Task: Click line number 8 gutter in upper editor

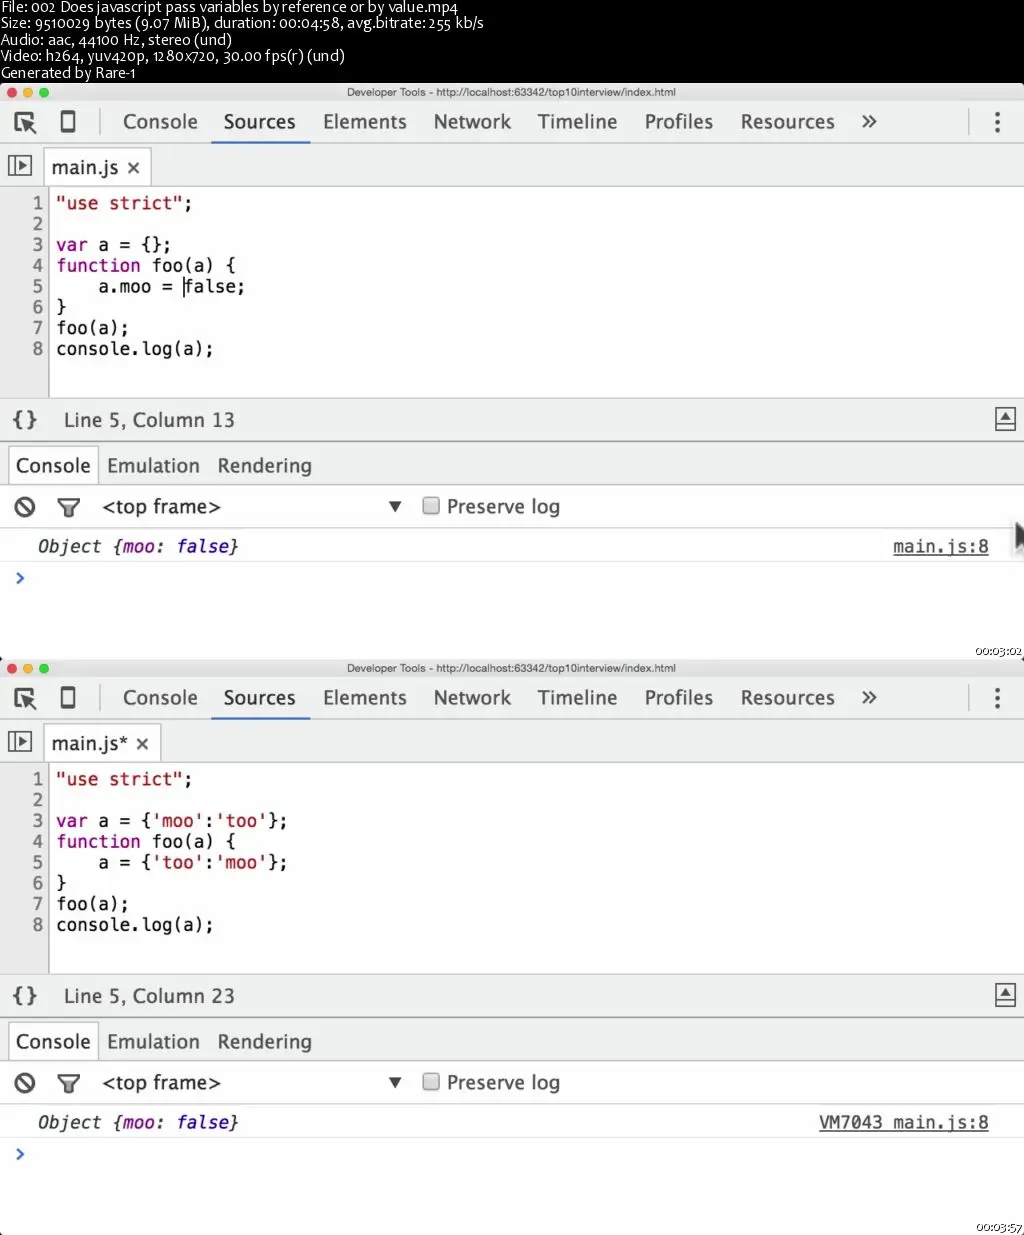Action: (37, 349)
